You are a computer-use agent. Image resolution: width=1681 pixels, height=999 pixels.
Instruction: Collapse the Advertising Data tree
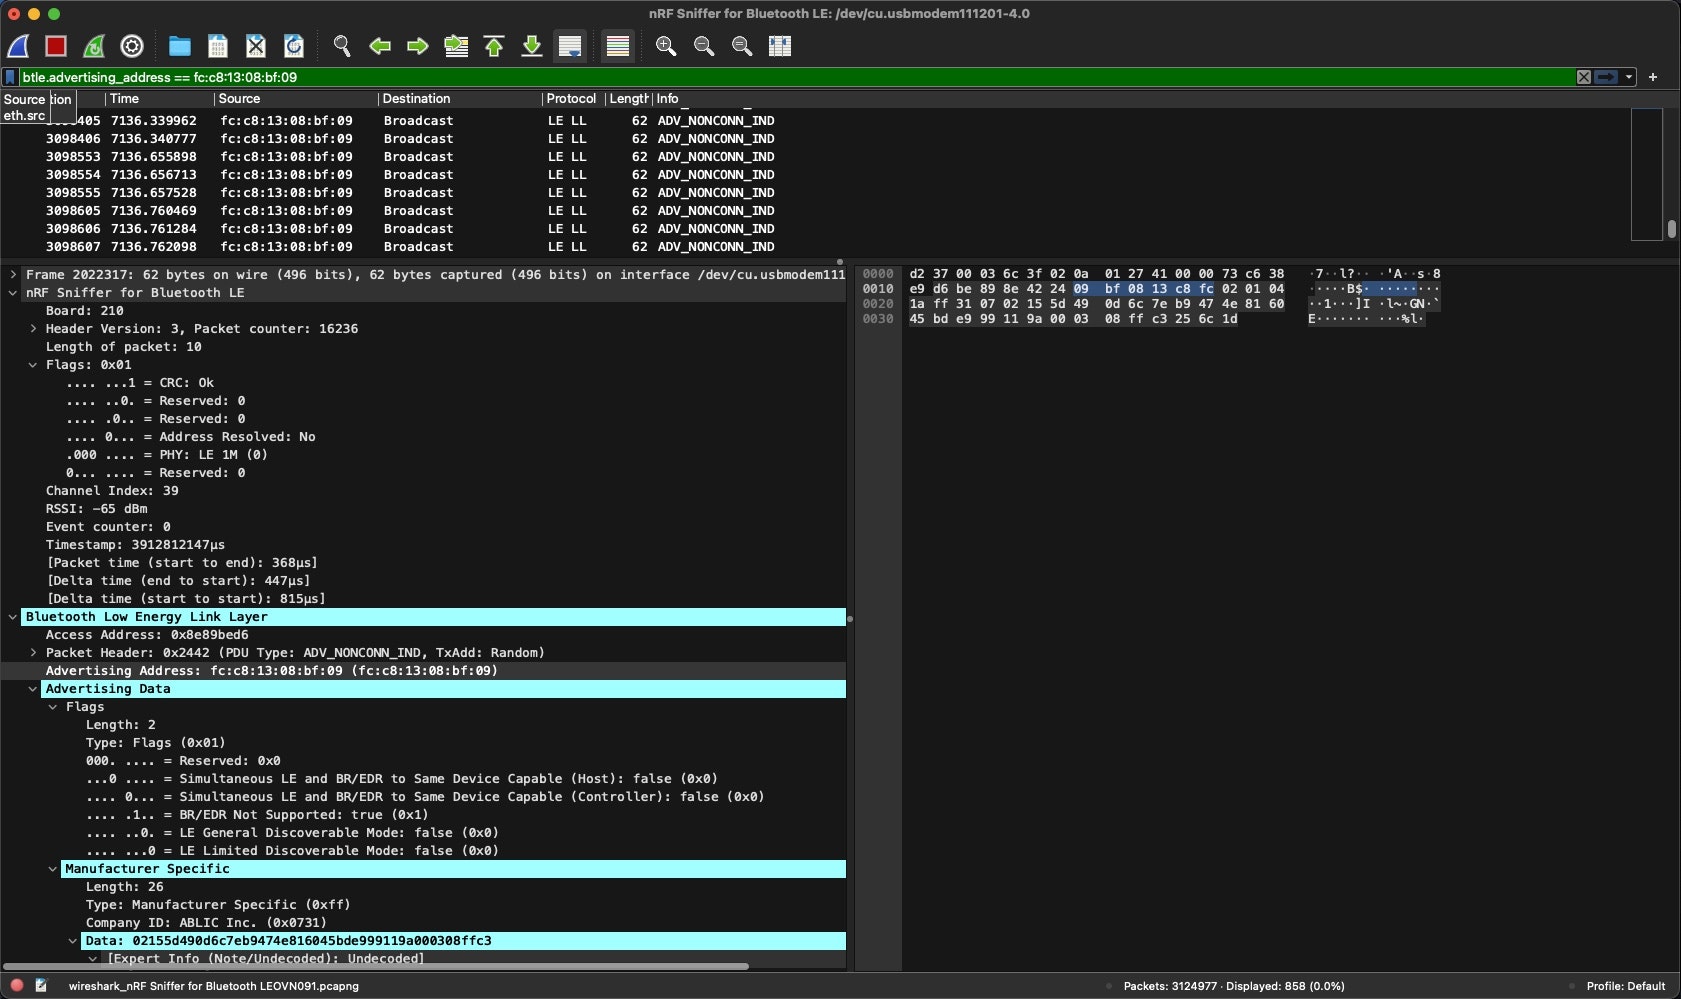click(x=33, y=689)
